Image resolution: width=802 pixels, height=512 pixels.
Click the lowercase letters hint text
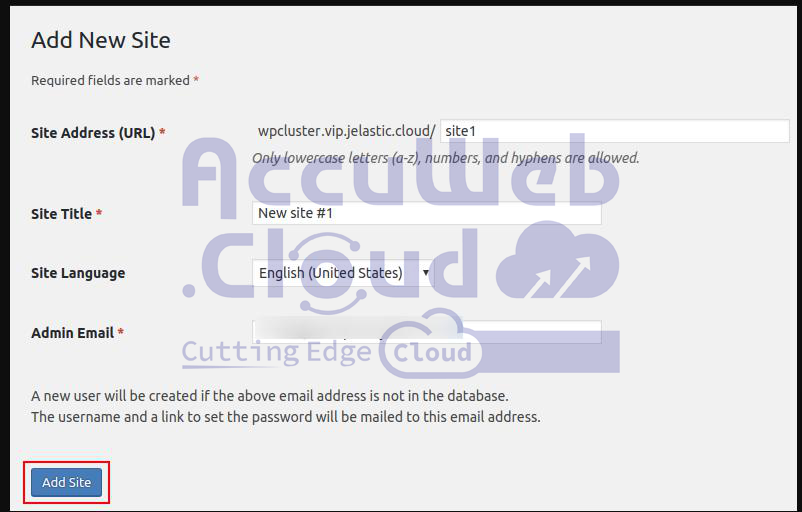click(445, 158)
